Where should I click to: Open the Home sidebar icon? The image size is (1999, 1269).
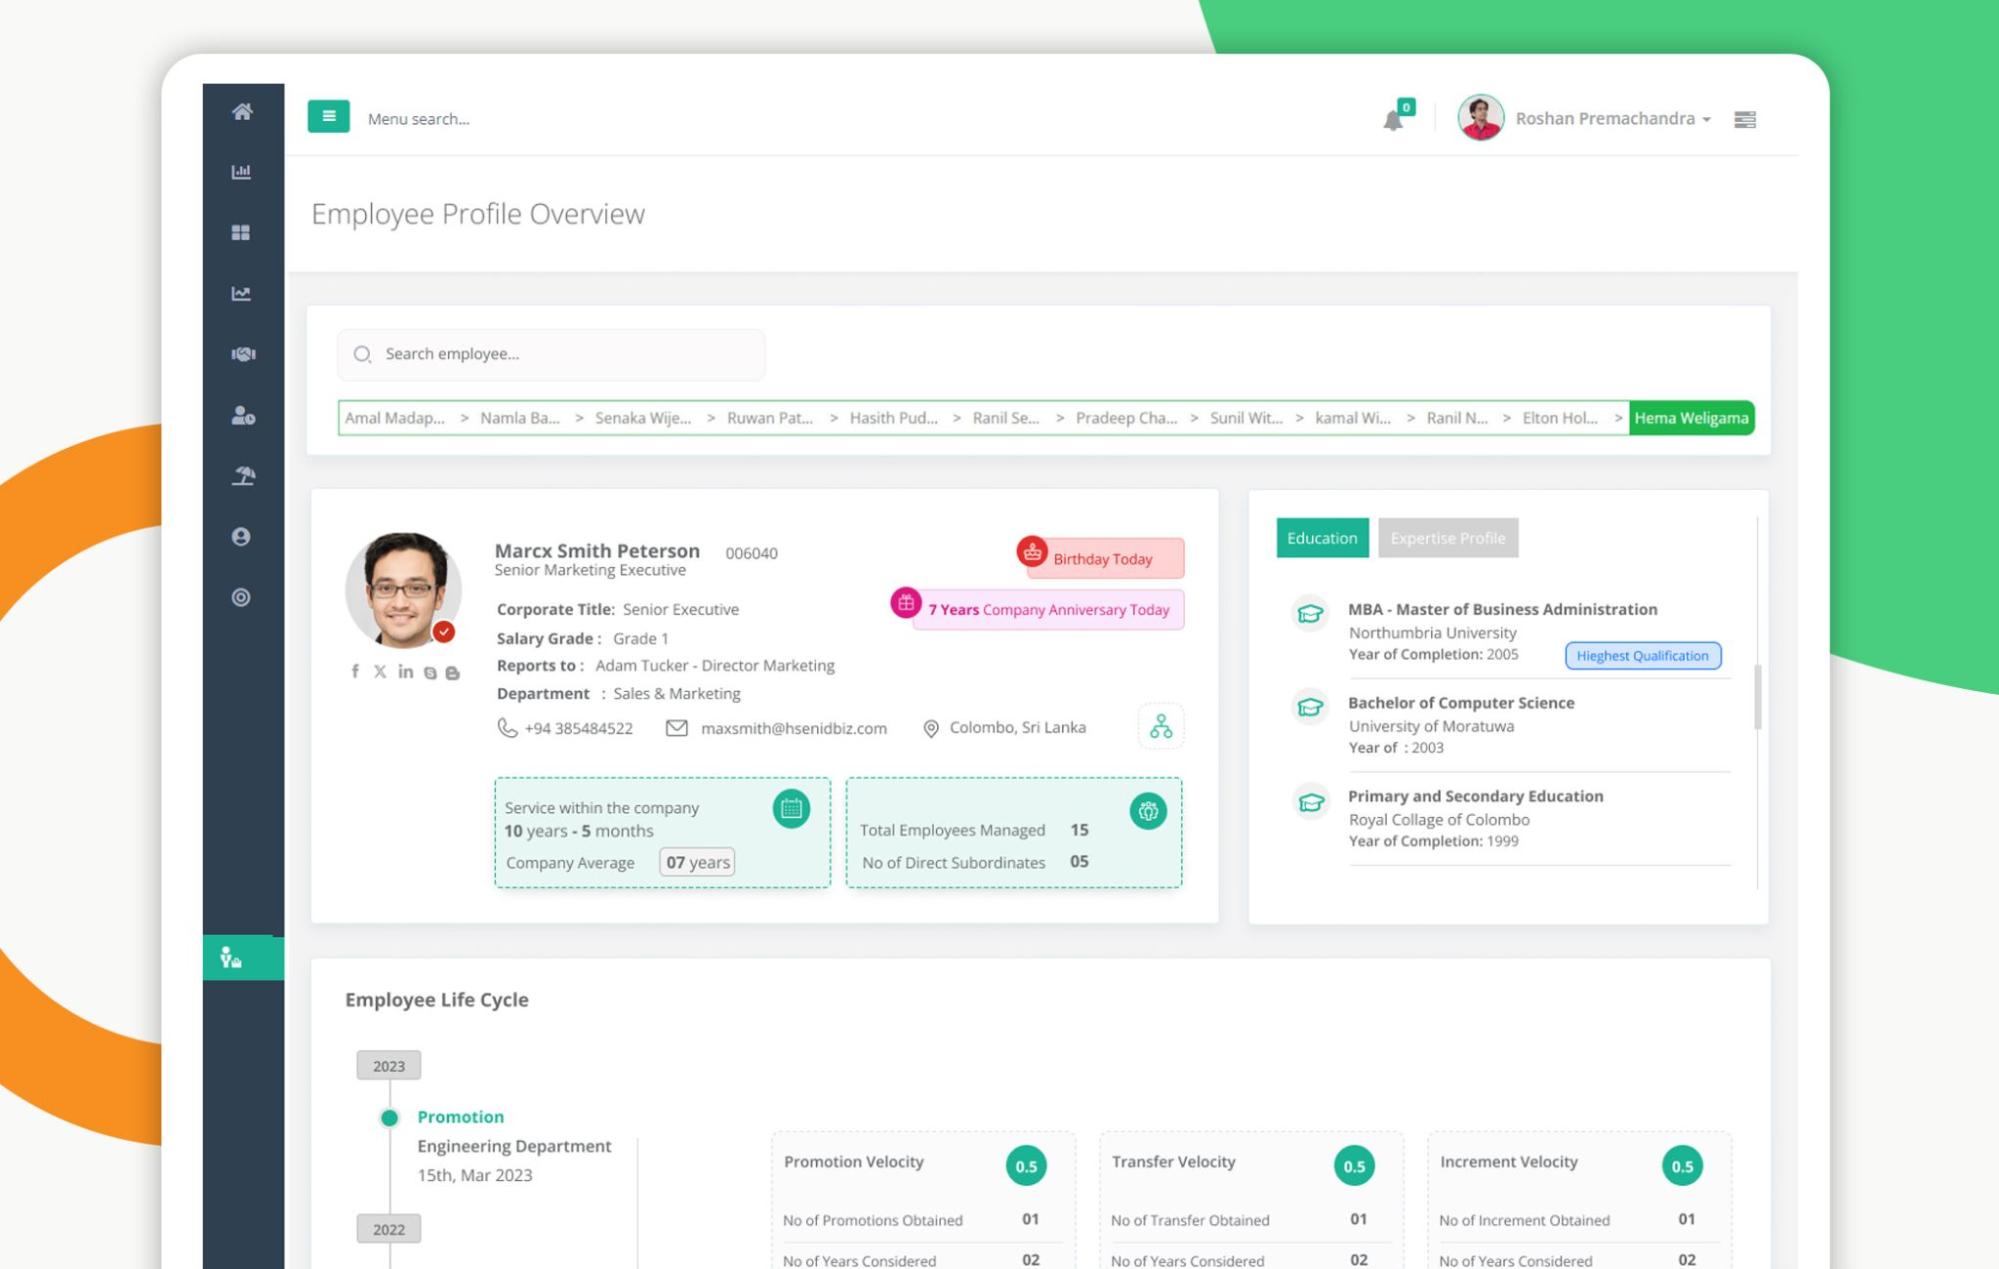click(241, 113)
